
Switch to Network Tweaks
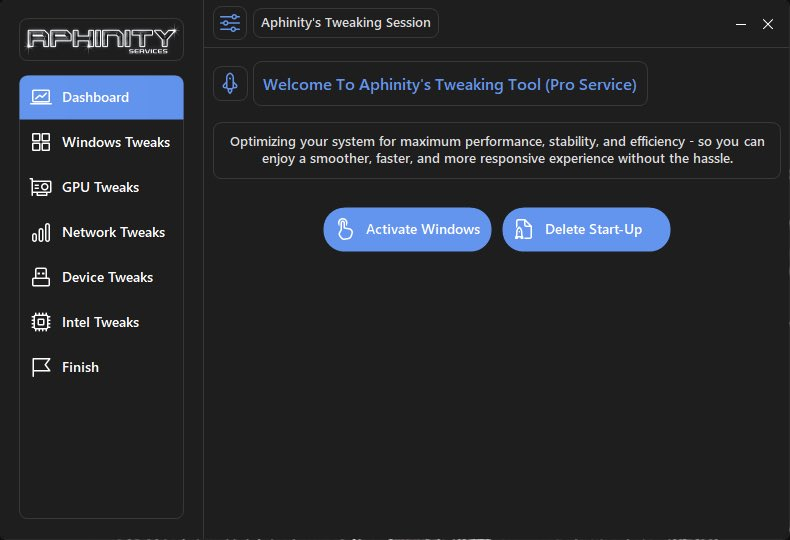101,232
